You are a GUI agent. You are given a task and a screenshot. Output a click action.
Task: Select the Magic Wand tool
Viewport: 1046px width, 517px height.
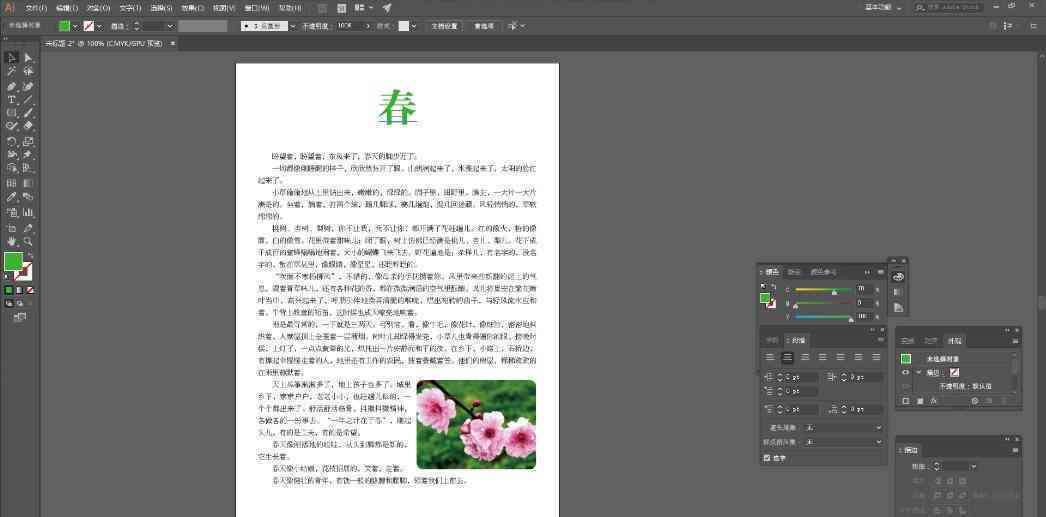pyautogui.click(x=11, y=71)
